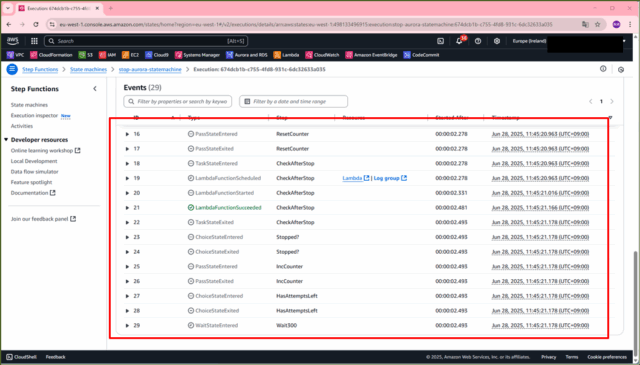This screenshot has height=365, width=640.
Task: Open the browser tab search dropdown
Action: click(7, 8)
